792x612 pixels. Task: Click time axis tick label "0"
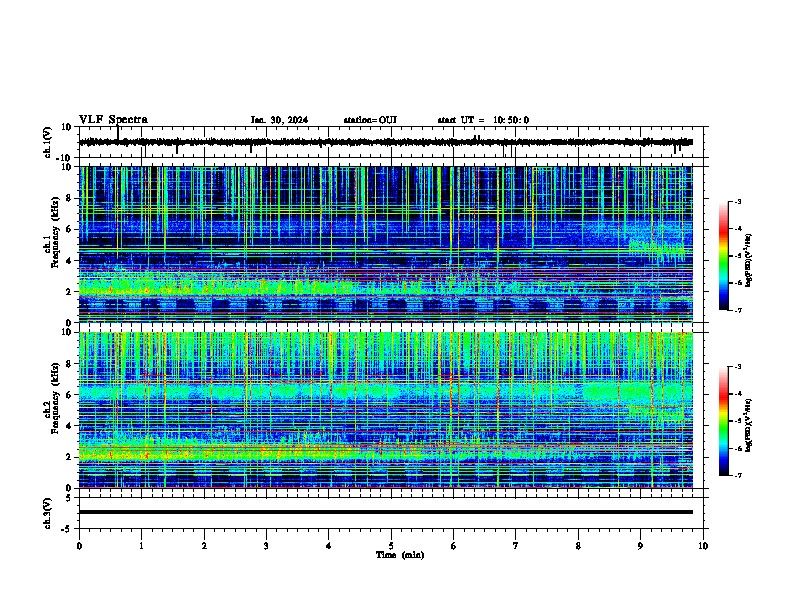click(79, 546)
